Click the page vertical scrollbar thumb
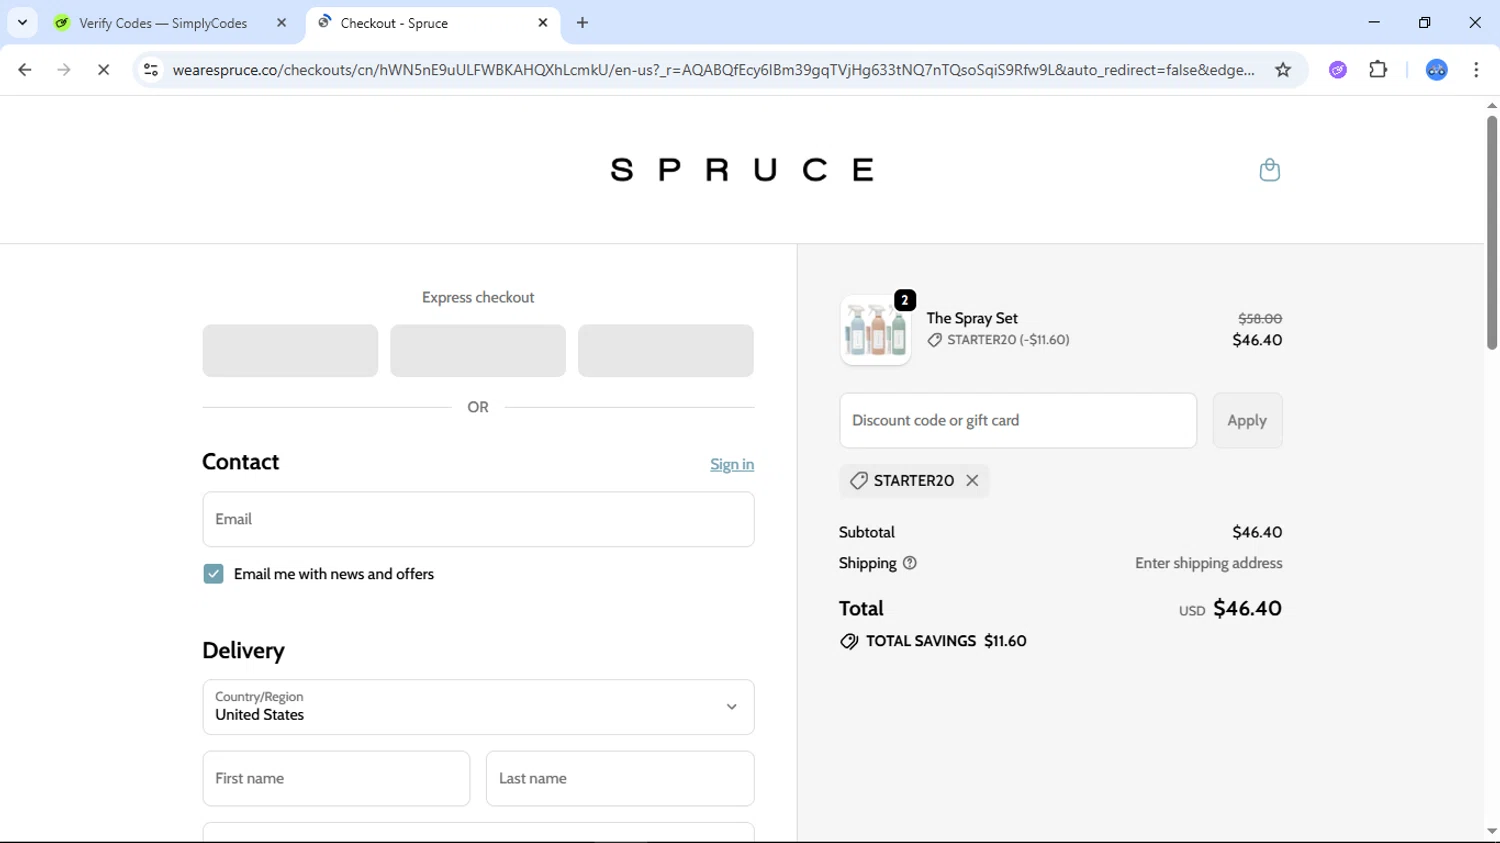This screenshot has height=843, width=1500. pyautogui.click(x=1491, y=232)
